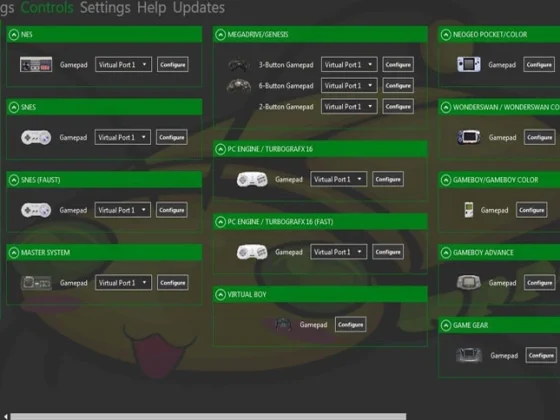Configure the Game Gear gamepad

click(x=541, y=355)
